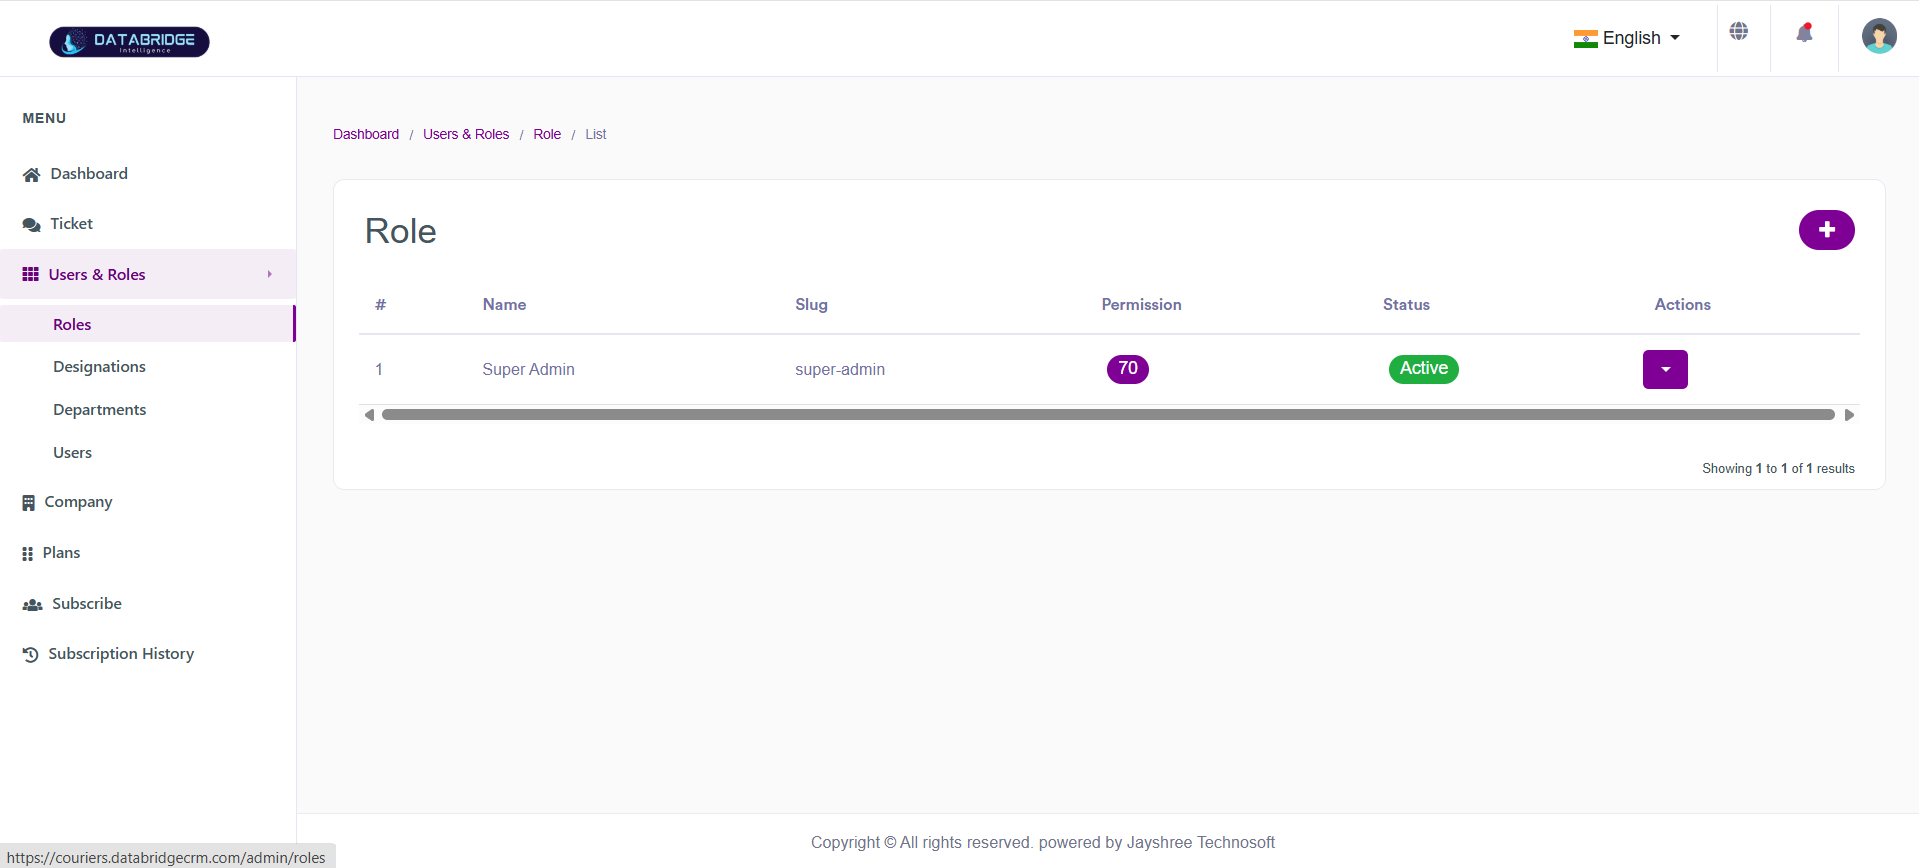Go to Role breadcrumb link

click(x=547, y=134)
